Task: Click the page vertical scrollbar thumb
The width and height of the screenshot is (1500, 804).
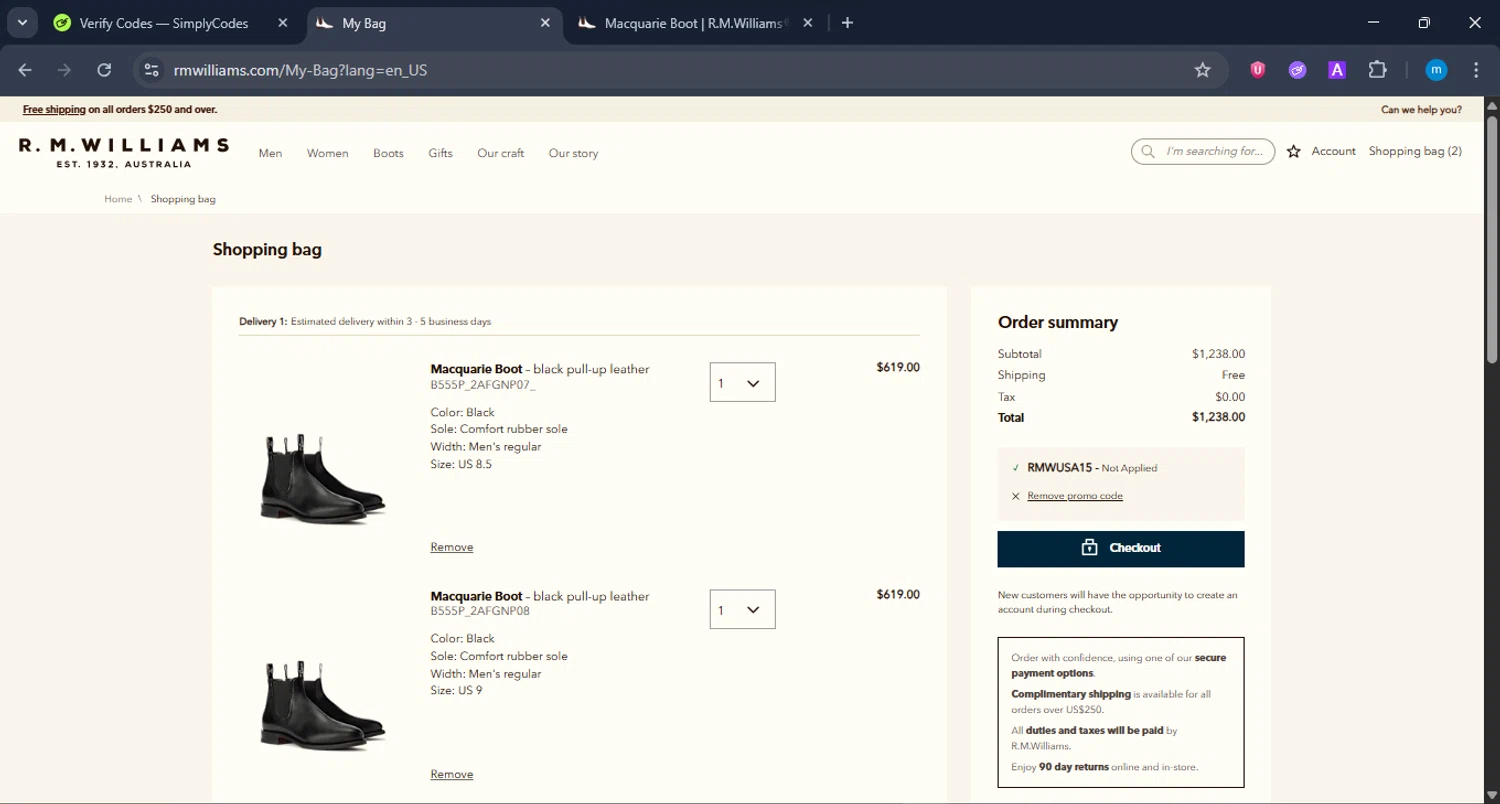Action: pyautogui.click(x=1492, y=240)
